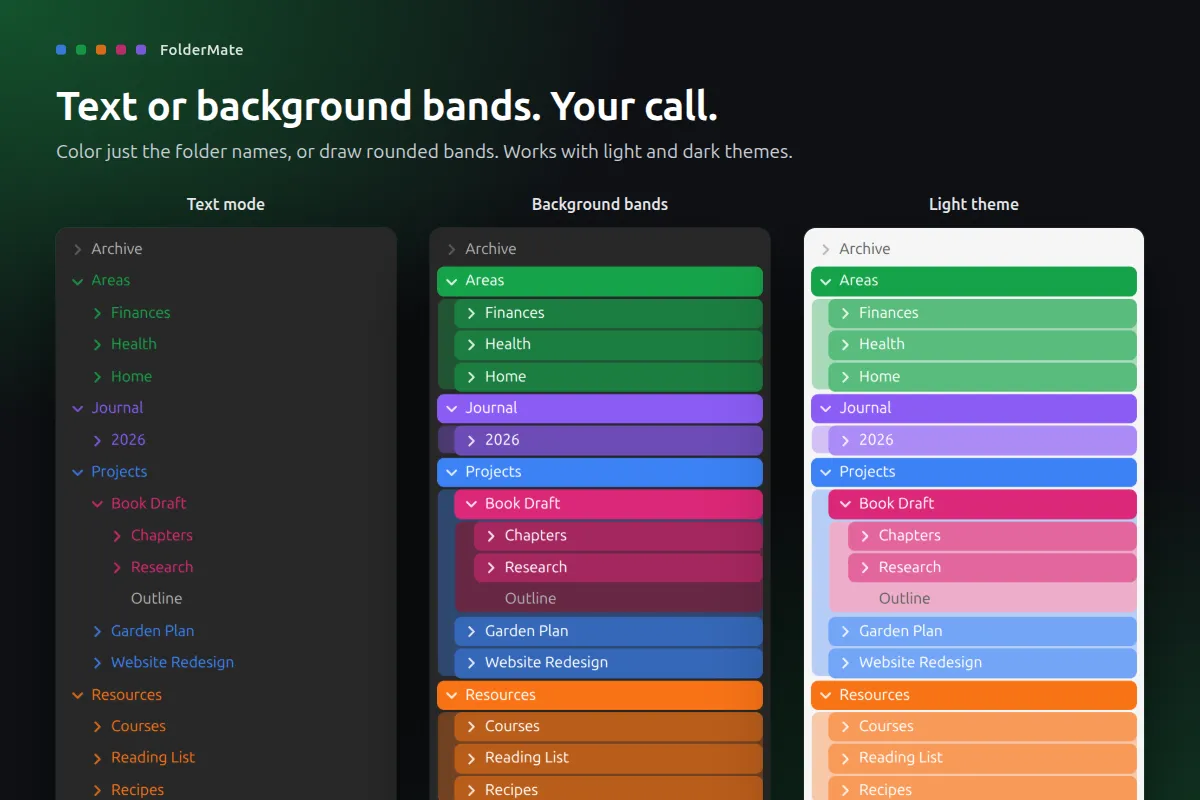Collapse the Projects chevron in Background bands panel
1200x800 pixels.
coord(451,472)
